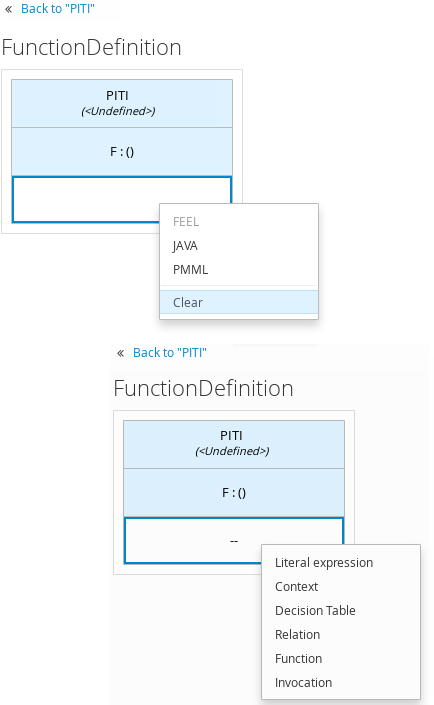Viewport: 434px width, 705px height.
Task: Open the lower Back to "PITI" link
Action: (170, 353)
